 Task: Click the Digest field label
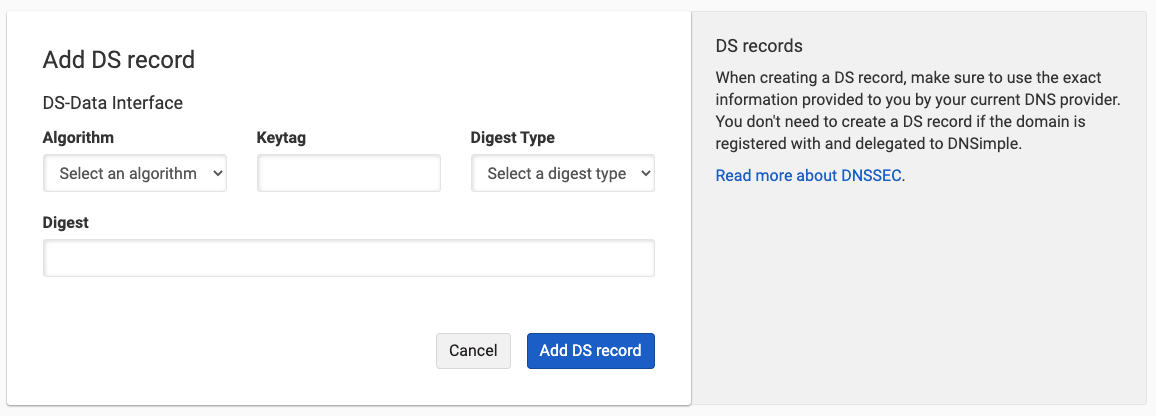[x=66, y=222]
